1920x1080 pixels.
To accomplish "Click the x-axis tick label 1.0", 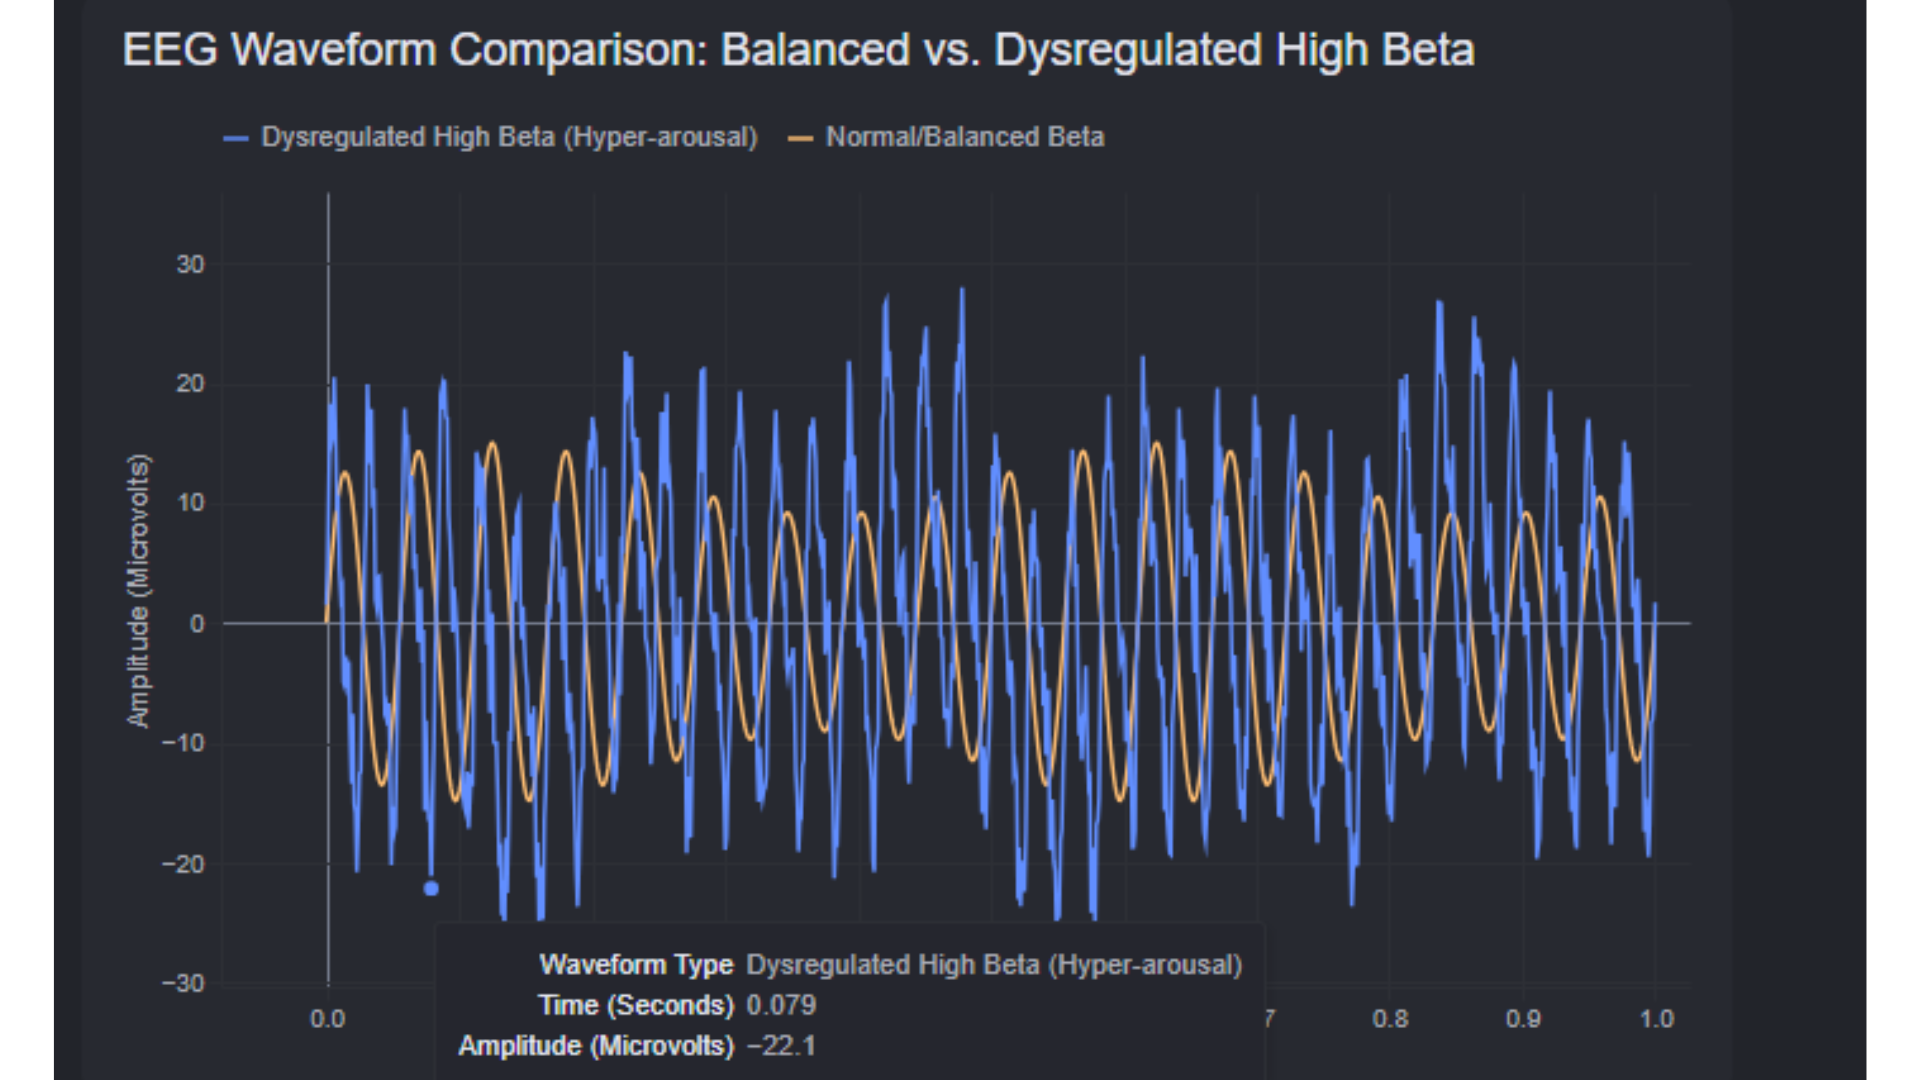I will pyautogui.click(x=1656, y=1019).
